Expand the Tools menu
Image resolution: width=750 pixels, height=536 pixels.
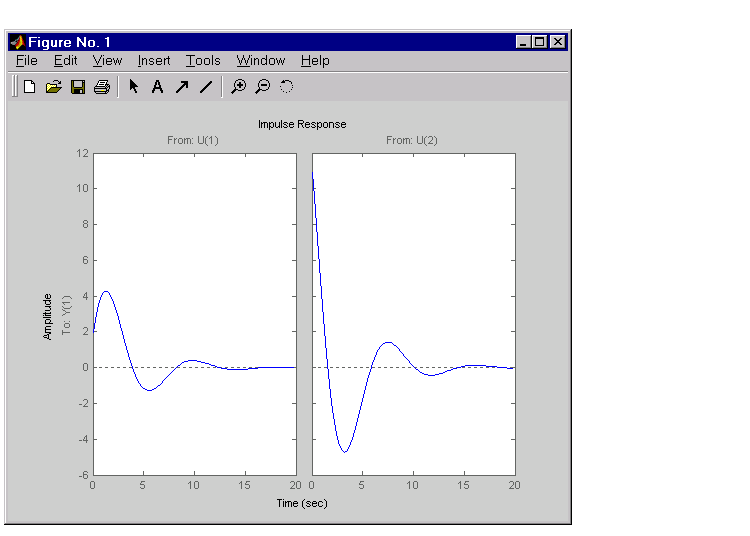[x=203, y=61]
